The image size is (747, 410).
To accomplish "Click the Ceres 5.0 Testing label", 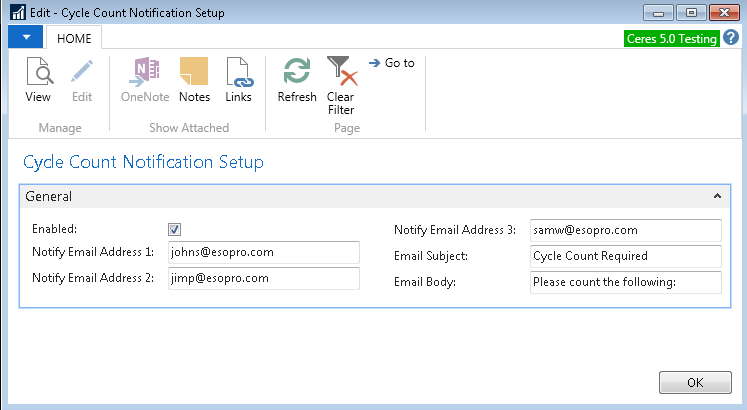I will (671, 38).
